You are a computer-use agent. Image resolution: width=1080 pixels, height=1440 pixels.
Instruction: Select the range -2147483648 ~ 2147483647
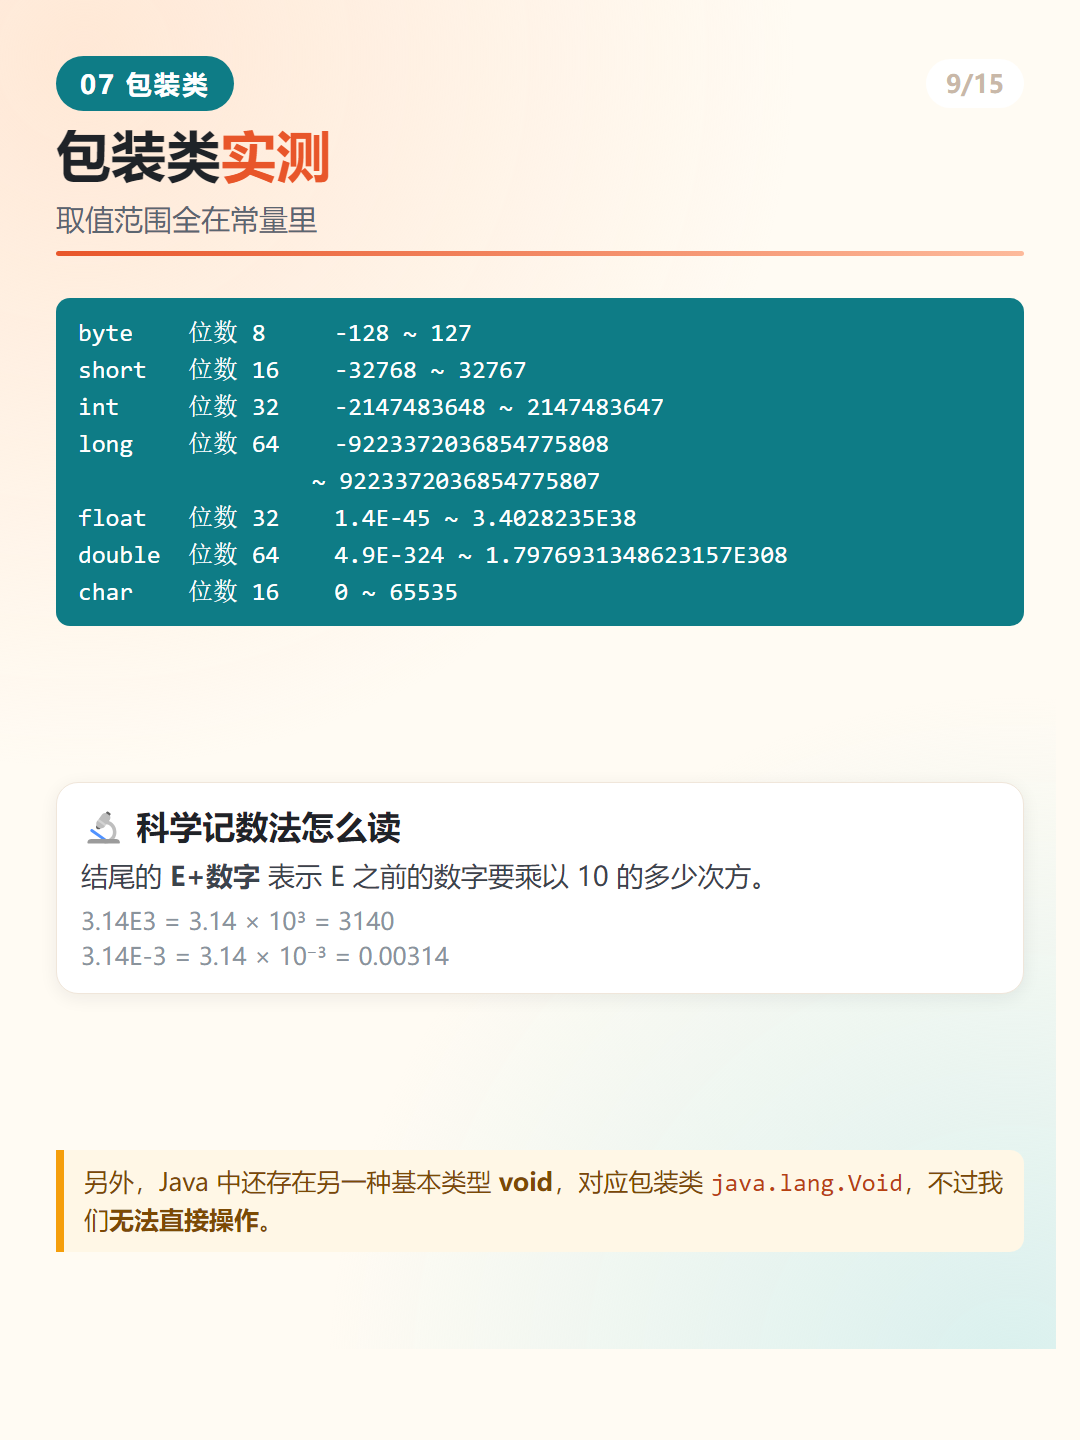pos(499,407)
